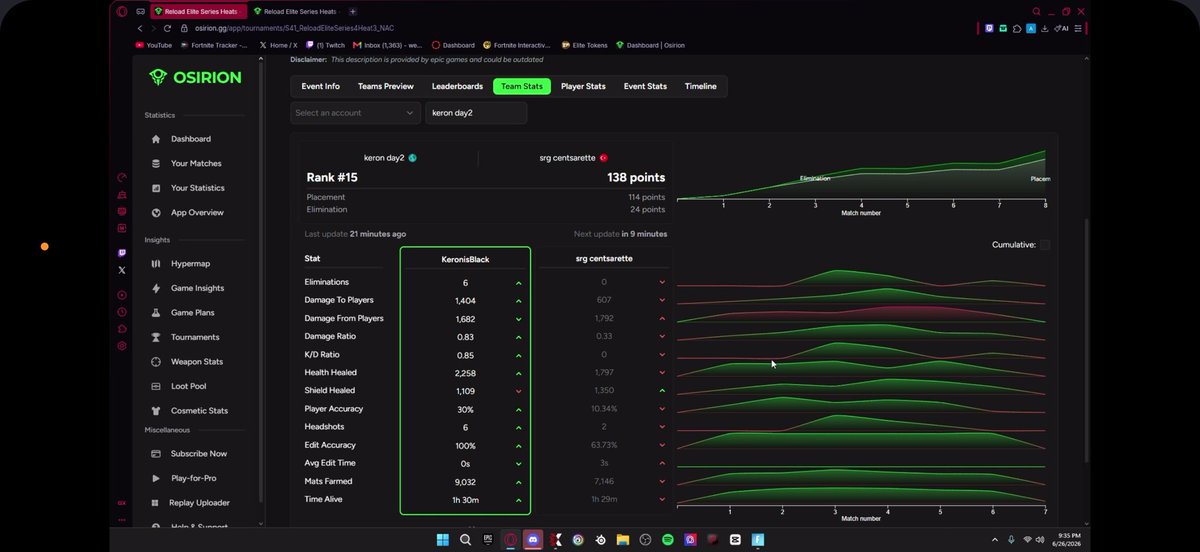Click the red arrow beside KeronisBlack Shield Healed

tap(518, 391)
